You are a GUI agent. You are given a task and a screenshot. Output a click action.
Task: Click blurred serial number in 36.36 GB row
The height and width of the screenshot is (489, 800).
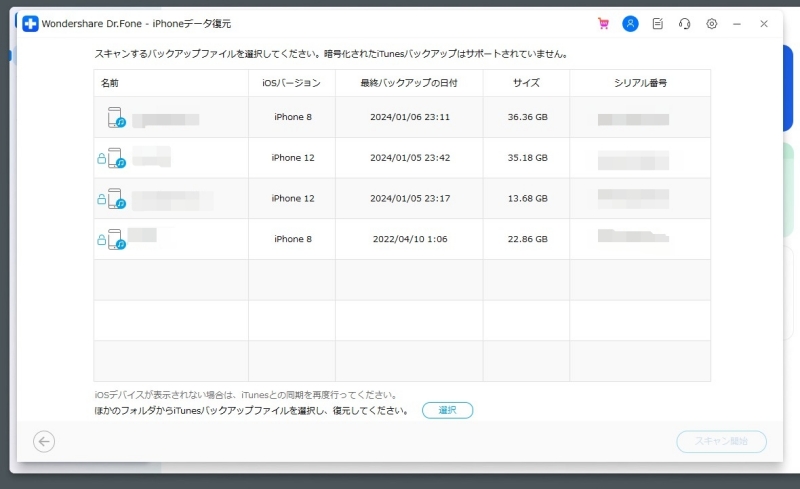click(633, 119)
